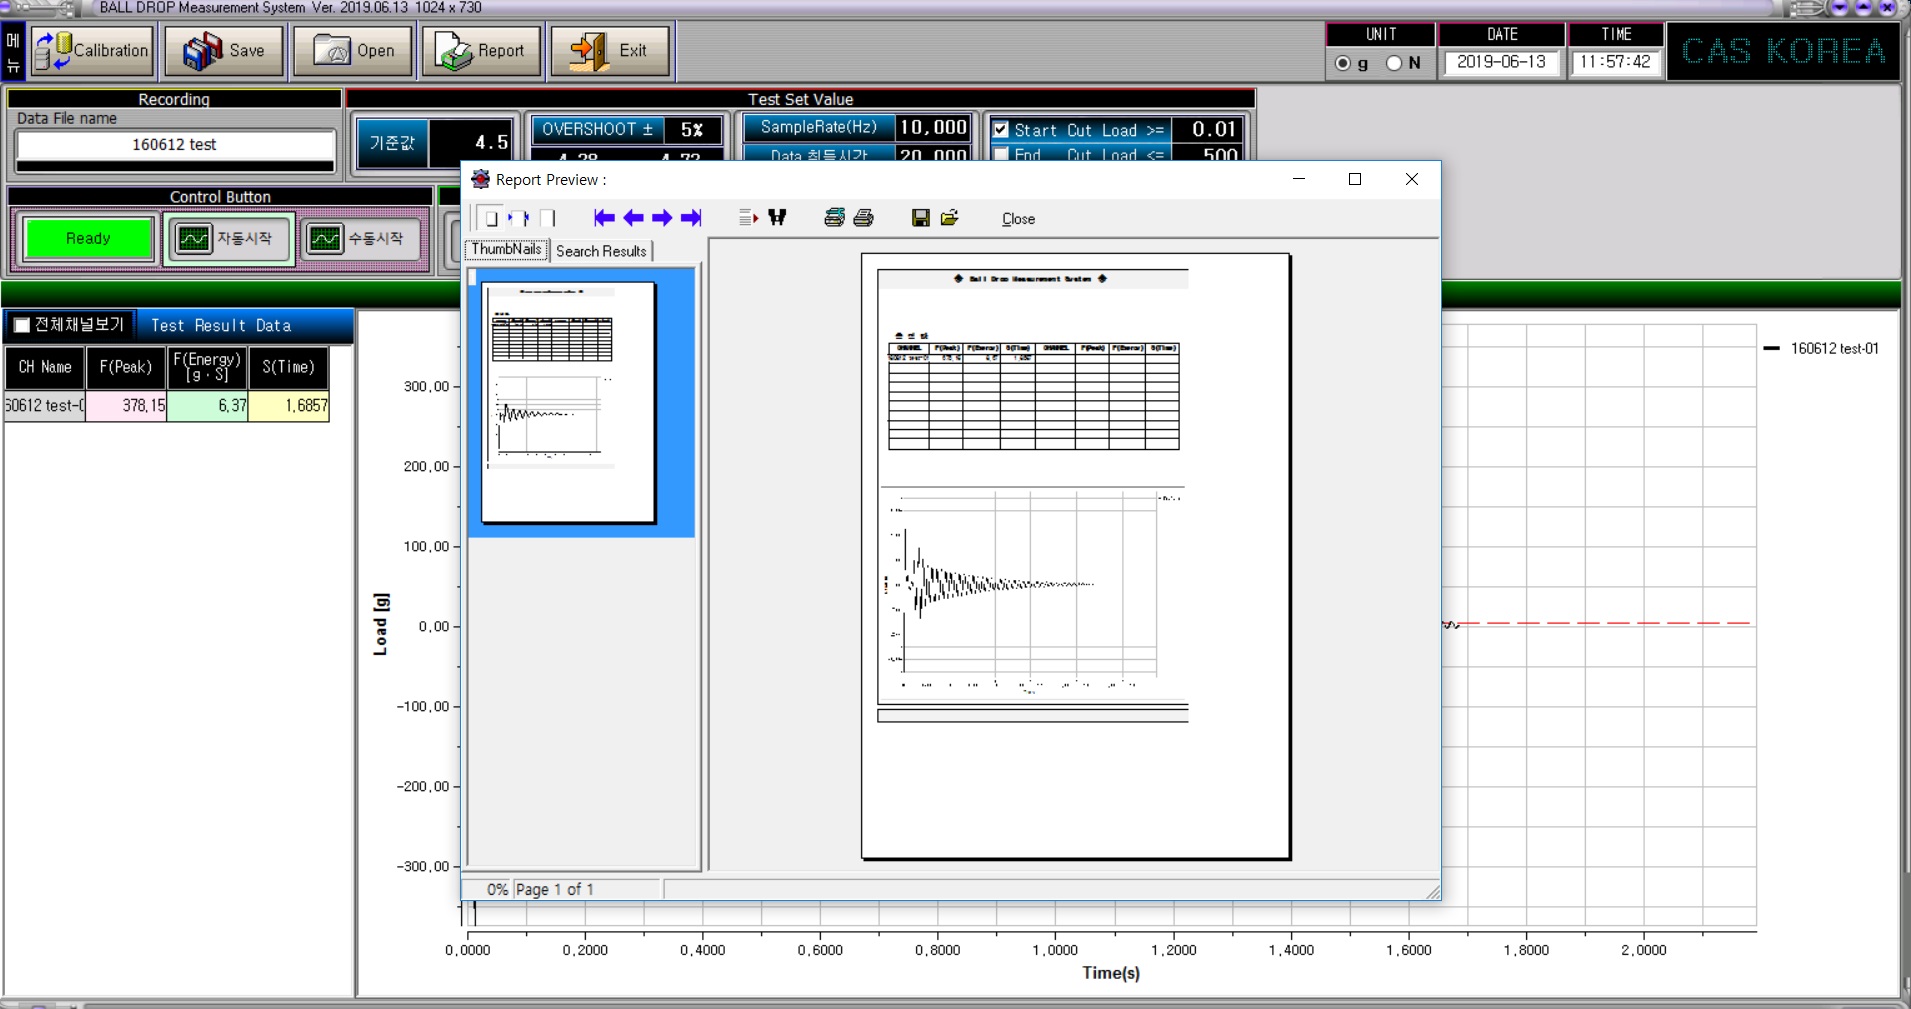
Task: Click the Calibration button in main toolbar
Action: pos(92,50)
